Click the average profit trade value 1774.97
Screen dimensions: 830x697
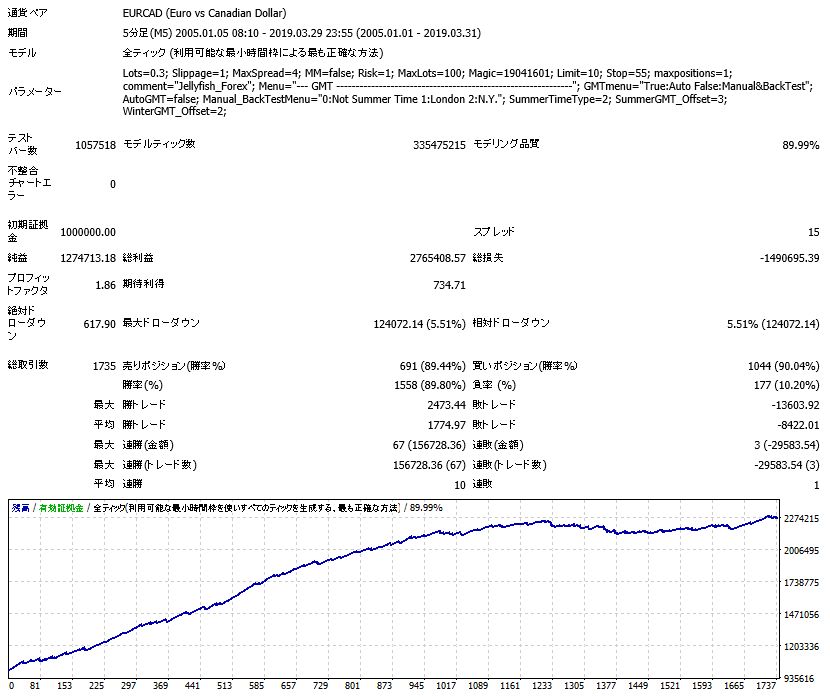pos(446,424)
